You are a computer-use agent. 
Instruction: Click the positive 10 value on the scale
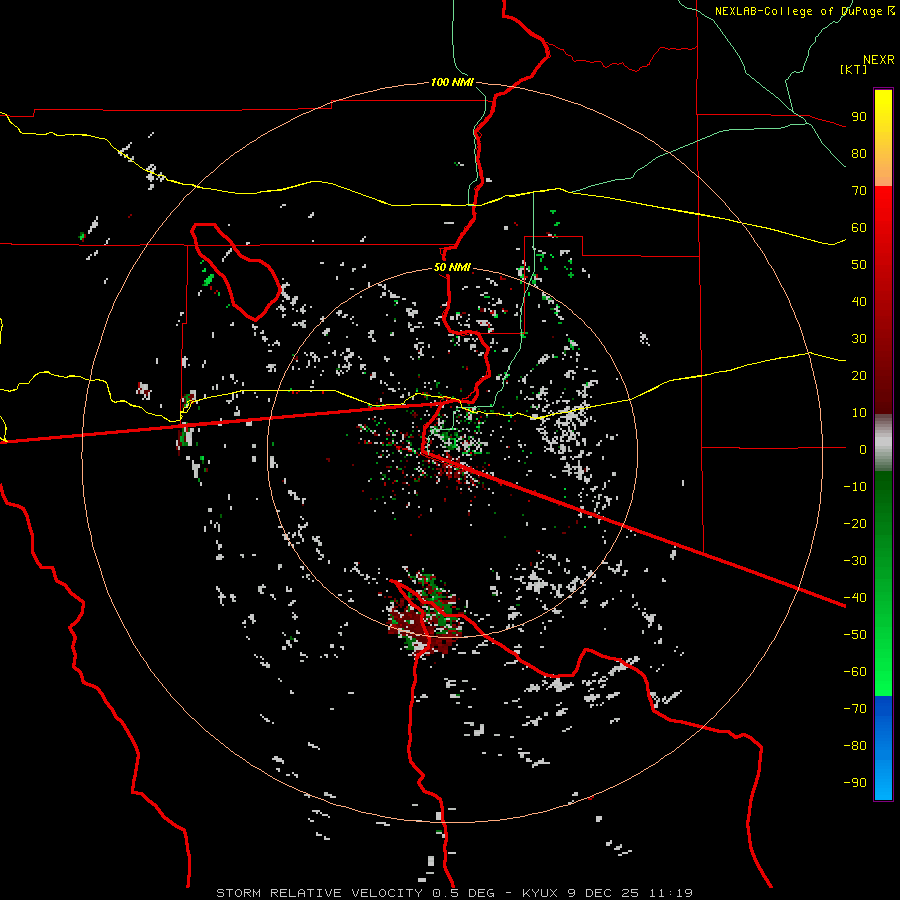[859, 413]
